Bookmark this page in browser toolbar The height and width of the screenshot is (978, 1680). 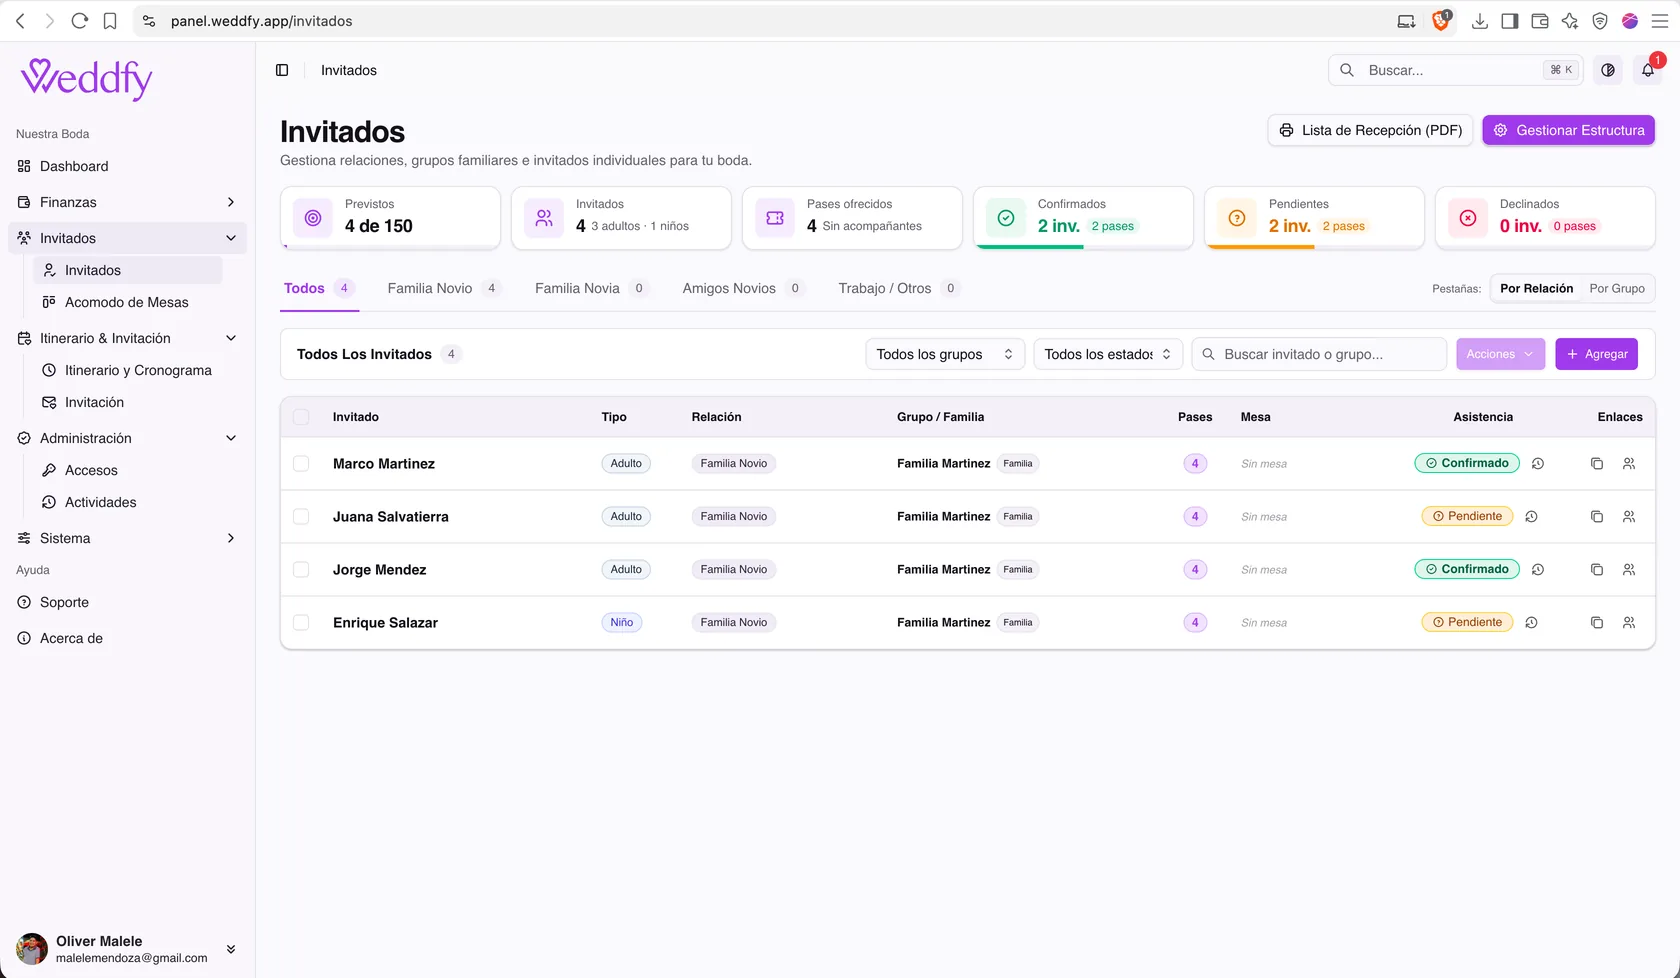(110, 21)
